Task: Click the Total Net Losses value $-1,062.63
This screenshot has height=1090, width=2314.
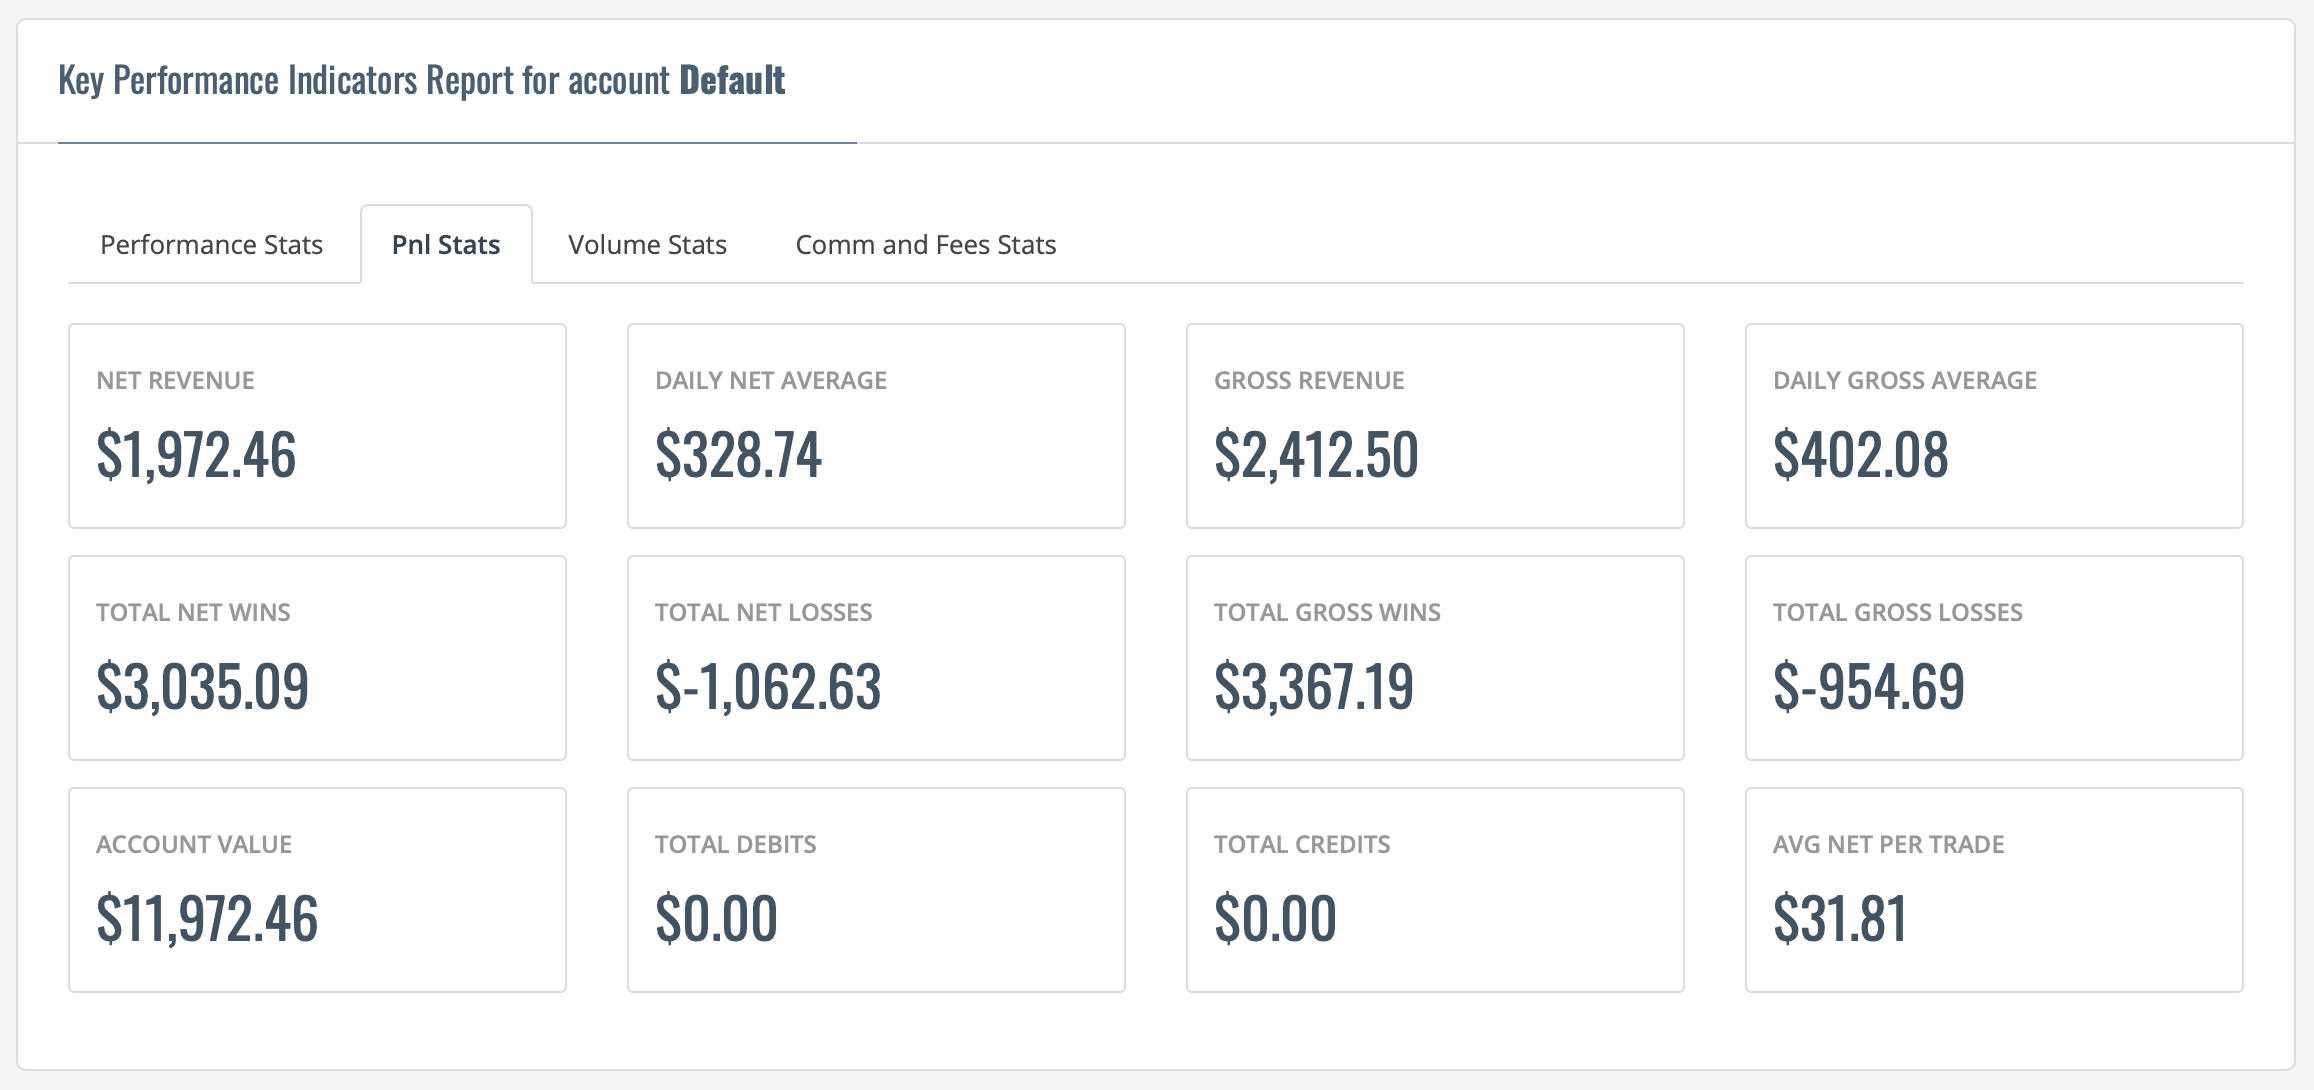Action: point(768,687)
